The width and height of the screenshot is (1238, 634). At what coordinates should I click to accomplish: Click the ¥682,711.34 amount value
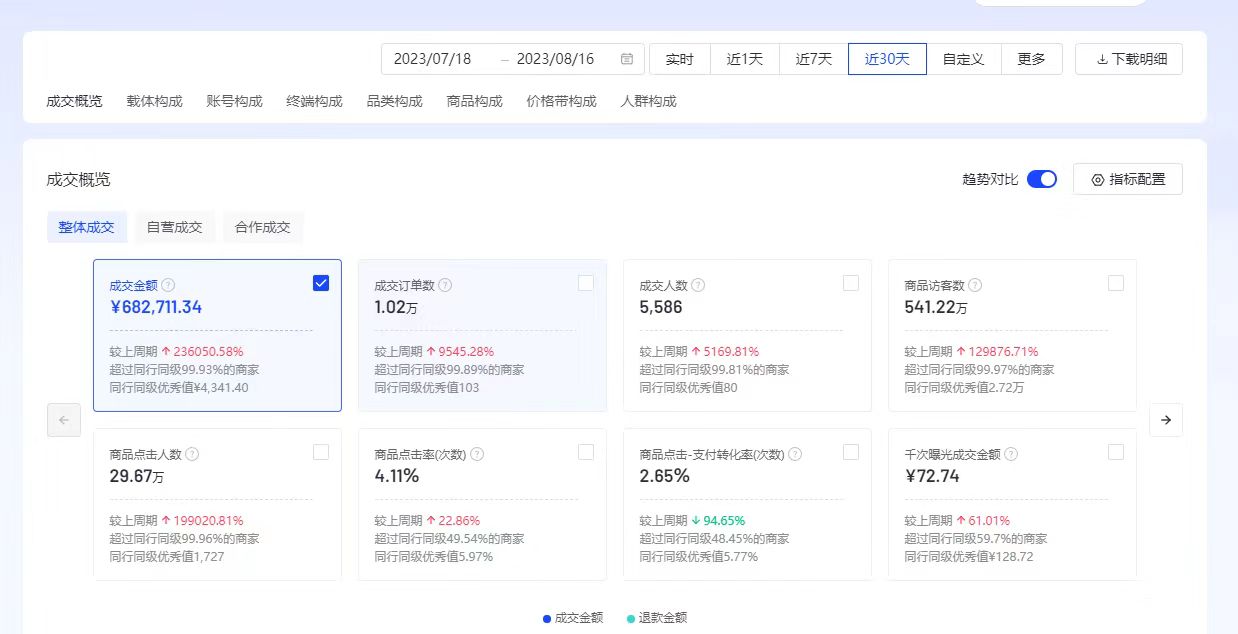point(156,307)
